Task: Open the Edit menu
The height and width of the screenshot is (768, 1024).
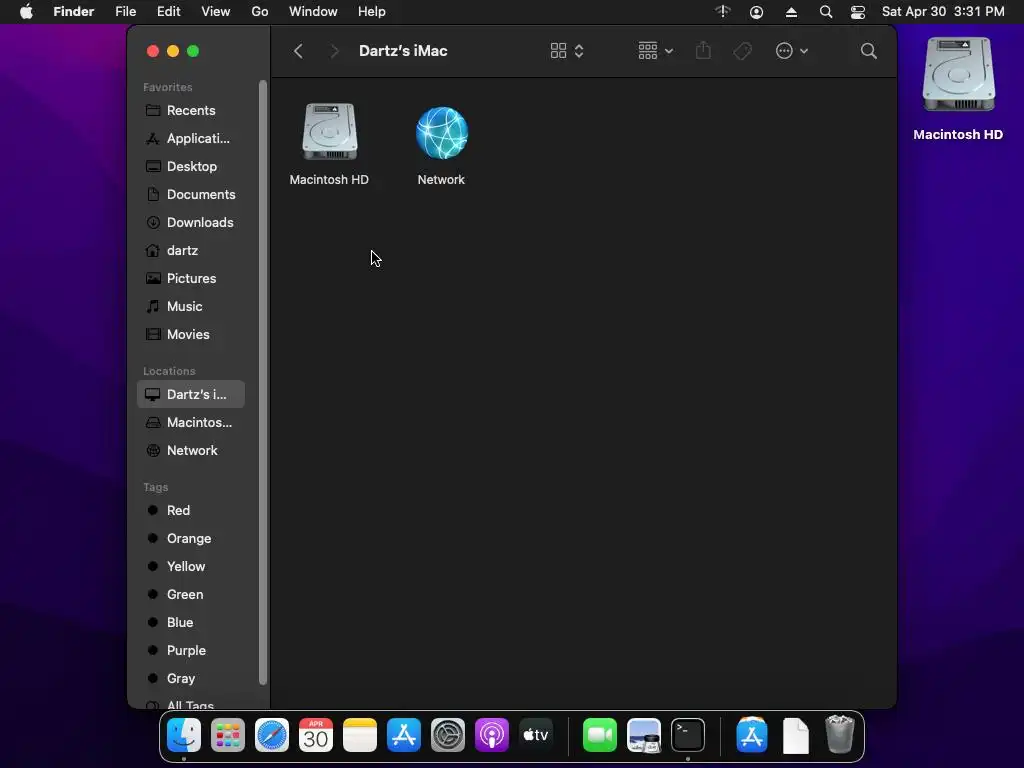Action: point(168,12)
